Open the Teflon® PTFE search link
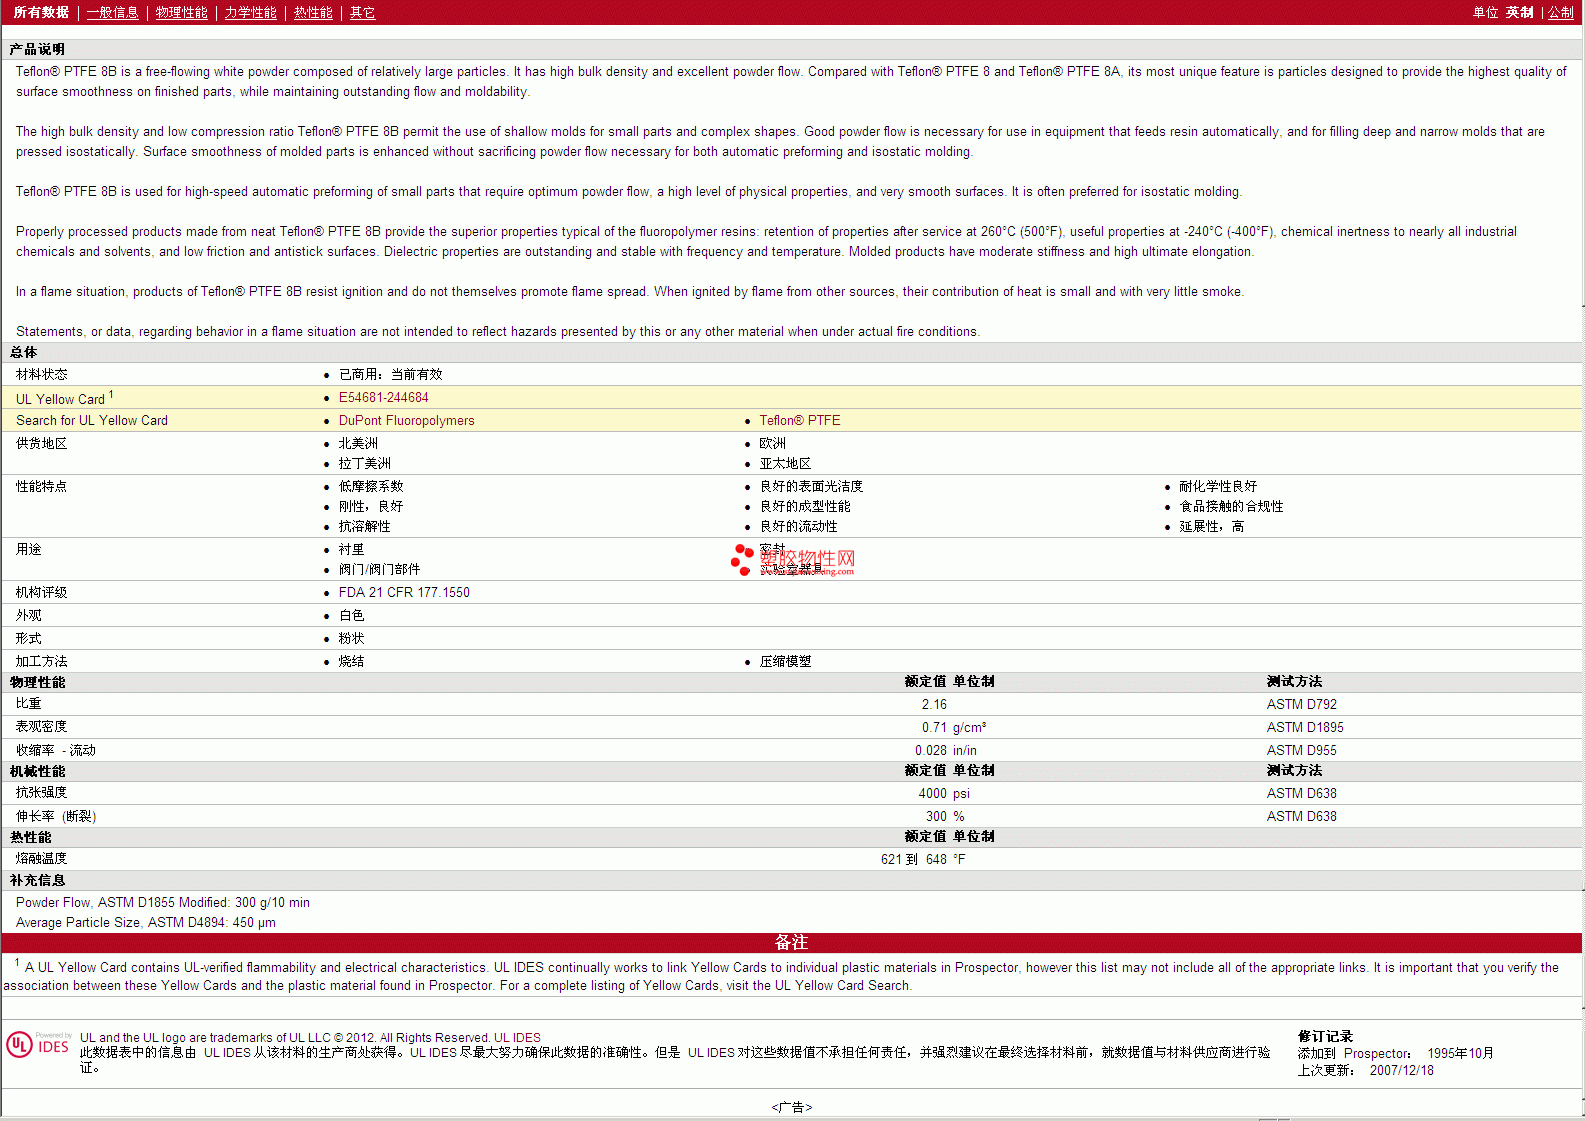1585x1121 pixels. (799, 420)
